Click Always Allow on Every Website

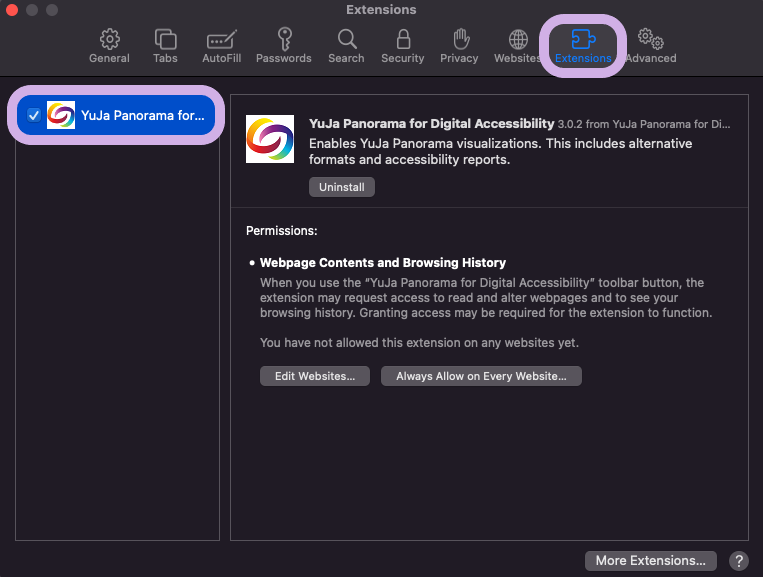tap(481, 376)
